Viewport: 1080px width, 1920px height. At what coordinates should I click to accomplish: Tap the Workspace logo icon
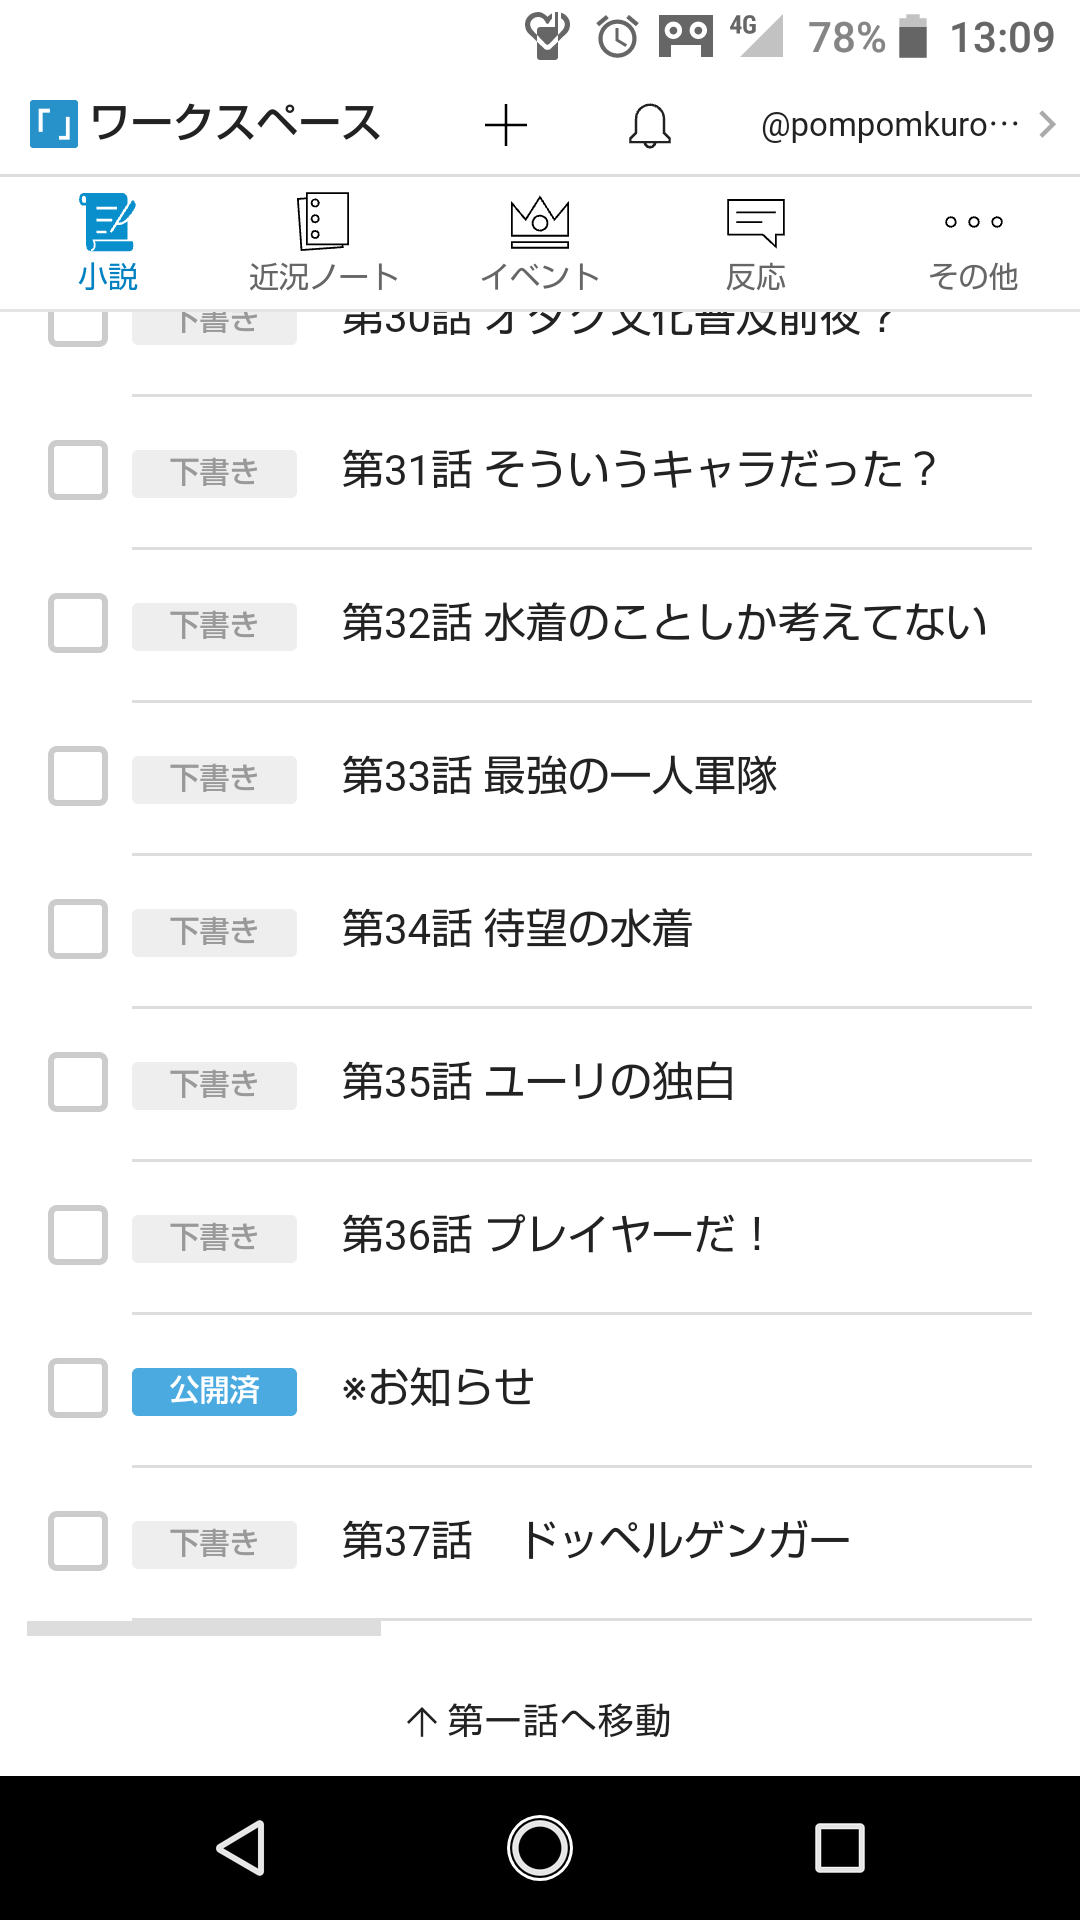click(54, 125)
